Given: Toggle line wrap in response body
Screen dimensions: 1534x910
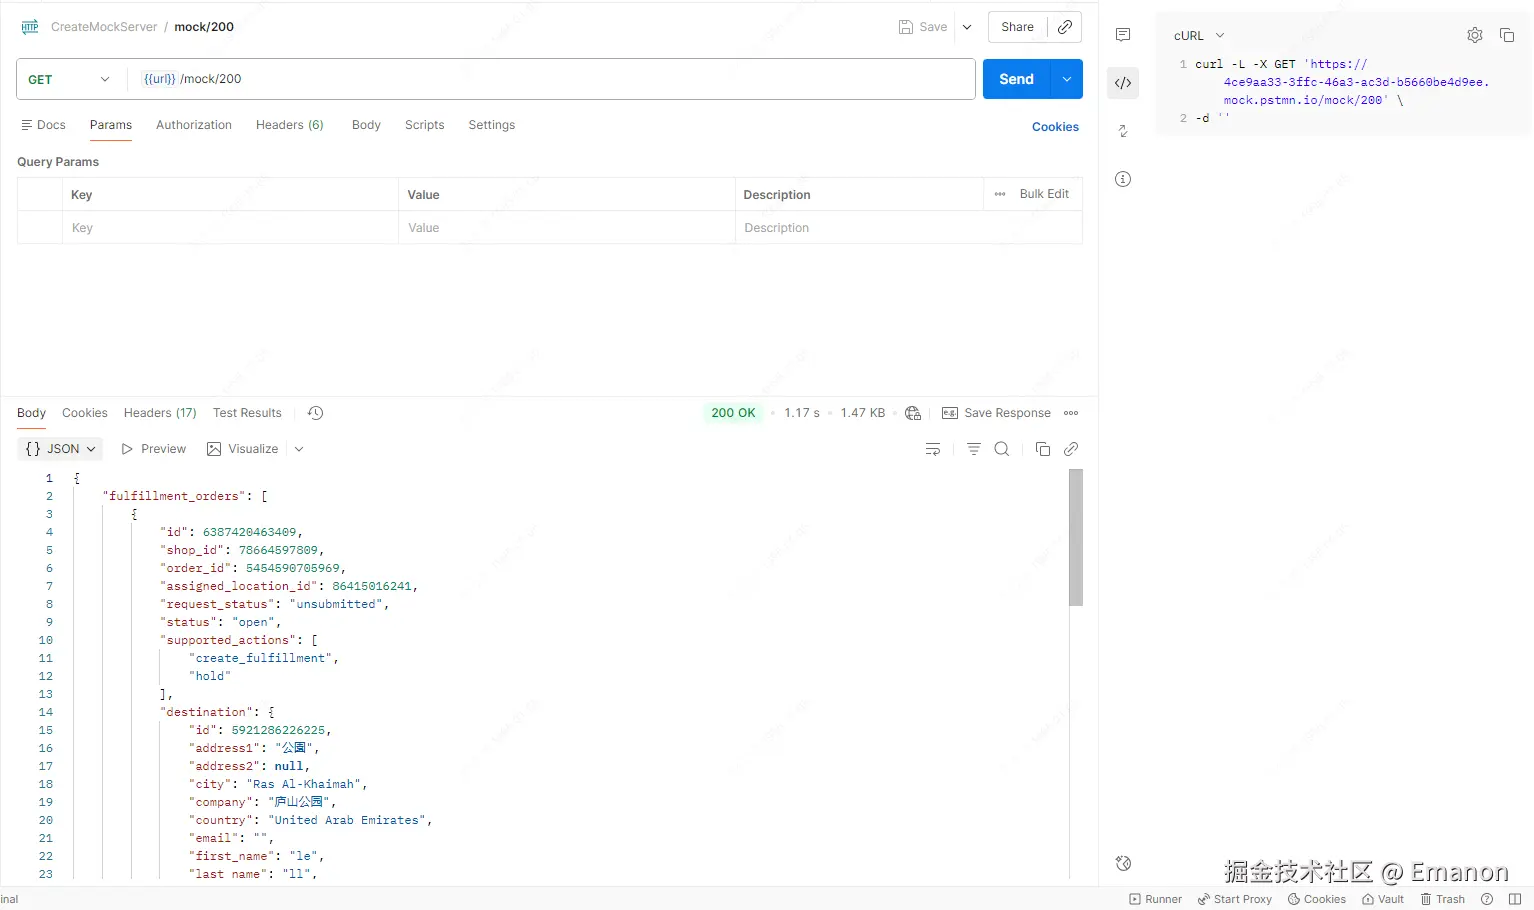Looking at the screenshot, I should click(x=933, y=449).
